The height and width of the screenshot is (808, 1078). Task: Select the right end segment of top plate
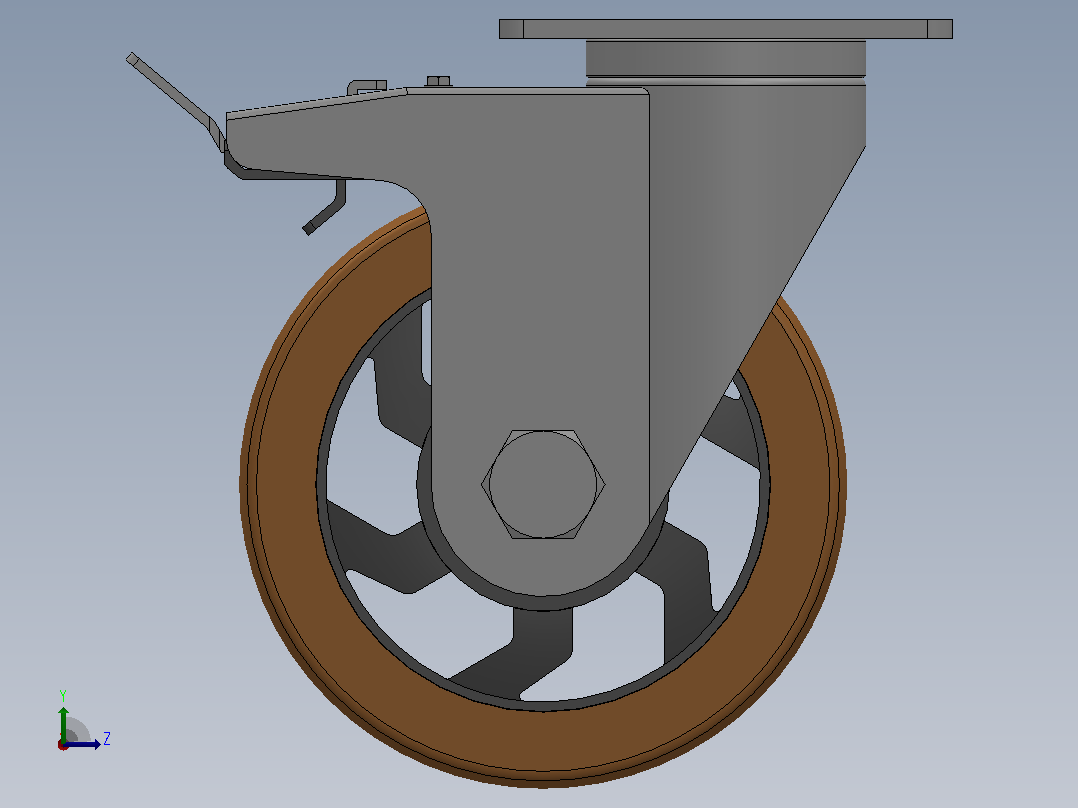click(x=940, y=29)
